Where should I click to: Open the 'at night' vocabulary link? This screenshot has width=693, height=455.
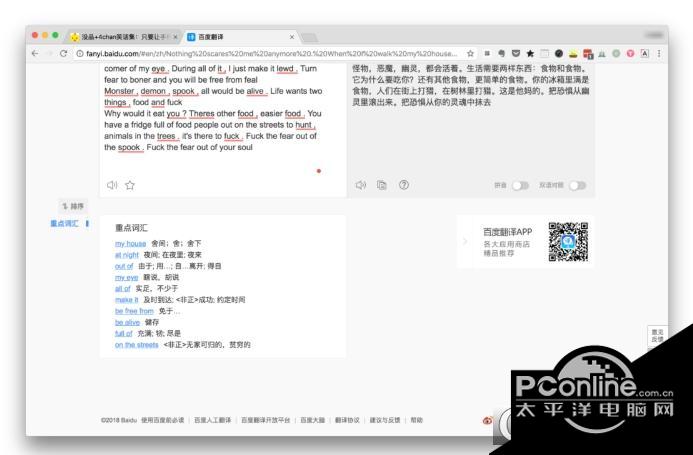pos(127,255)
